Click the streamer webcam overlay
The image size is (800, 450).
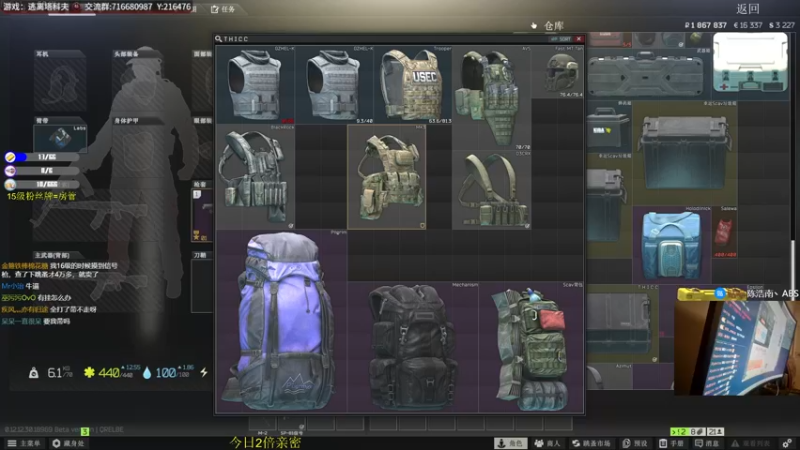tap(737, 347)
